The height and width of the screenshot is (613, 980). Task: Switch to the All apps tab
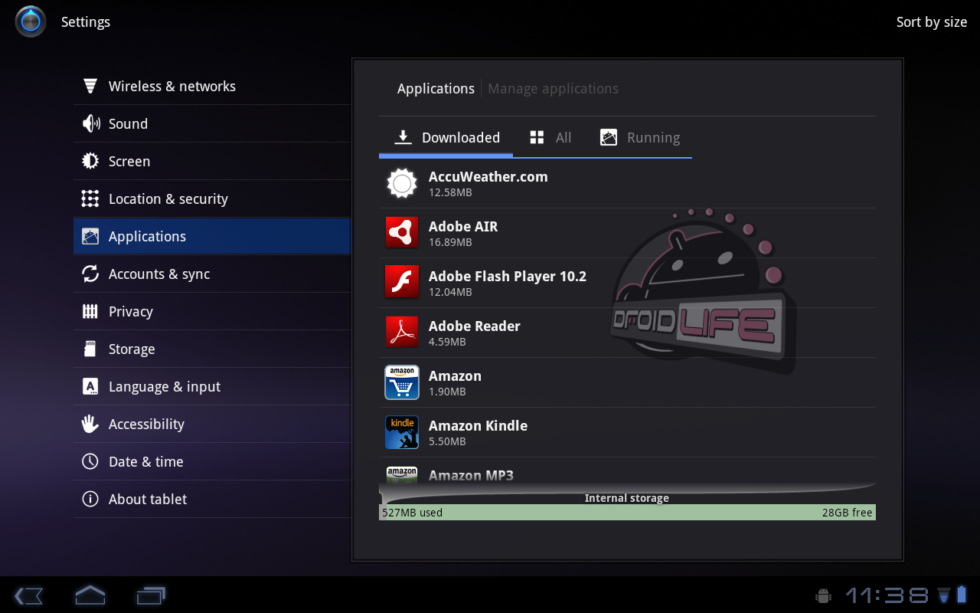tap(550, 137)
